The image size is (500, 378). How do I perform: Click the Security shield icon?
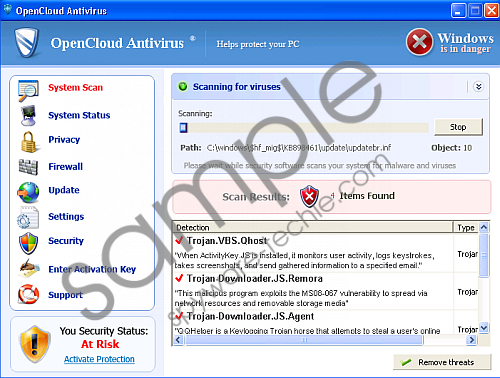click(28, 243)
